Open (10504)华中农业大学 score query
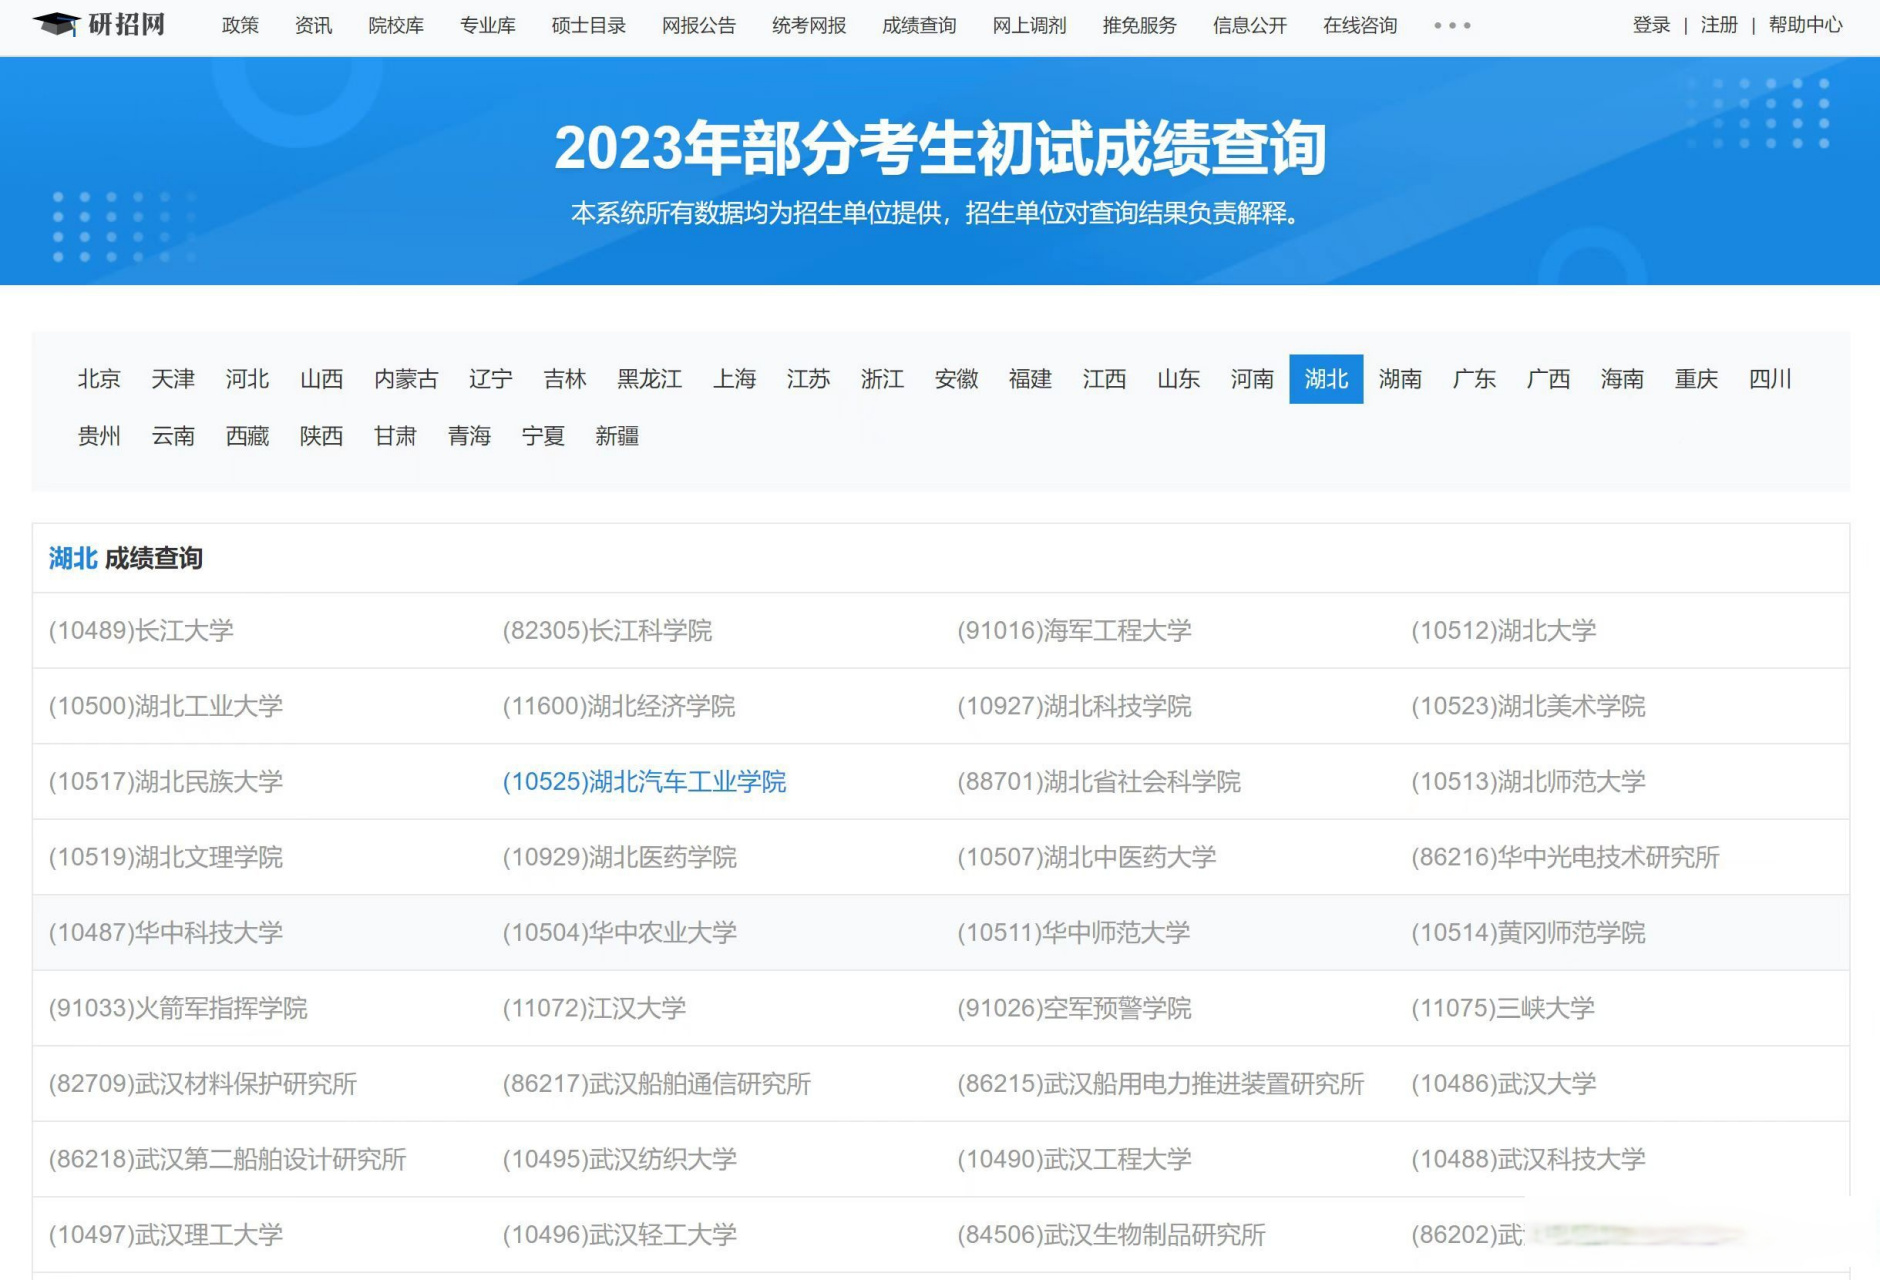Screen dimensions: 1880x1280 [x=619, y=933]
